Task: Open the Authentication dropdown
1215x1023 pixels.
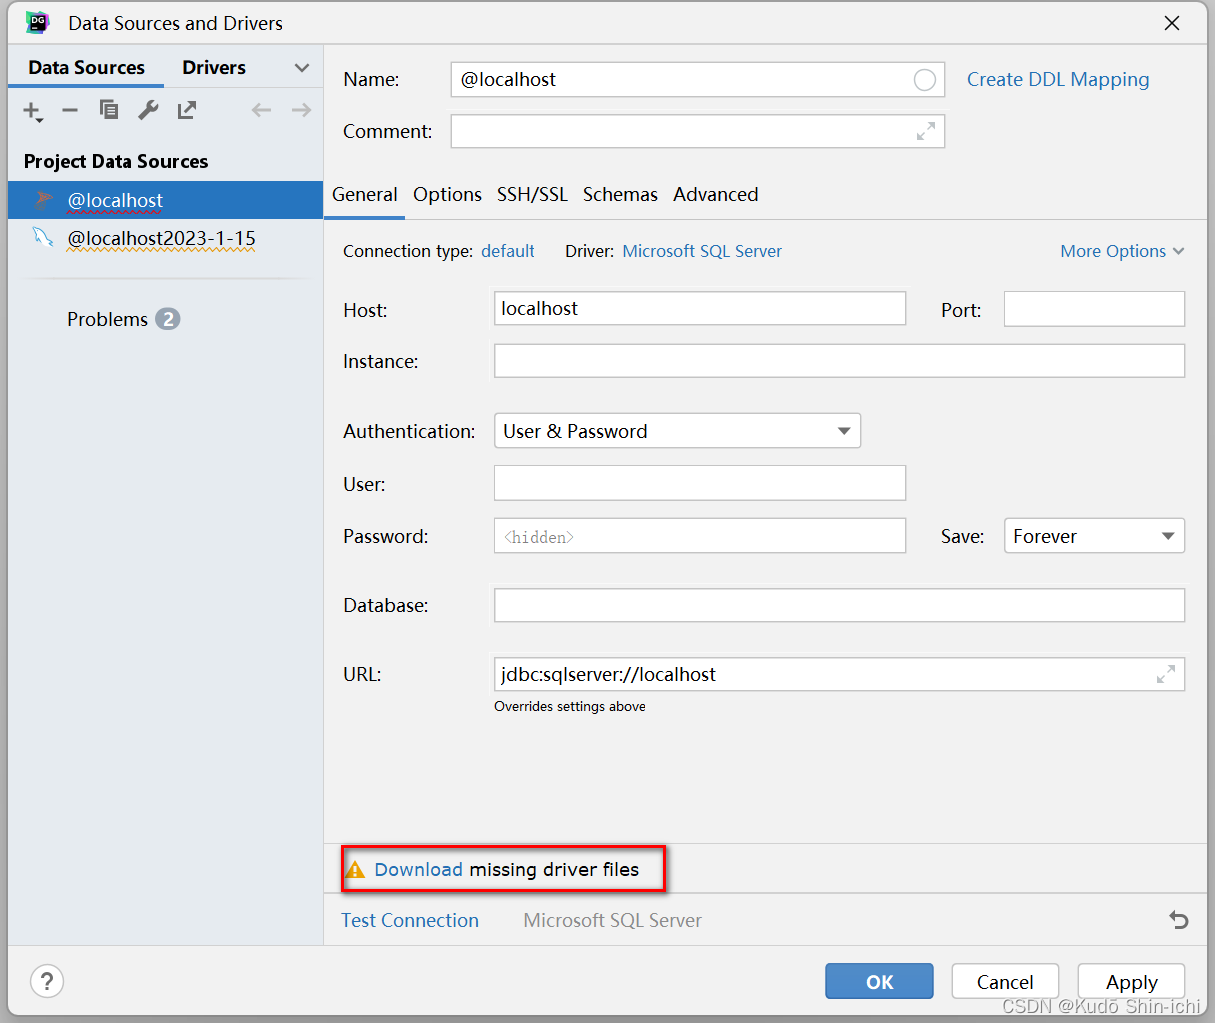Action: [677, 431]
